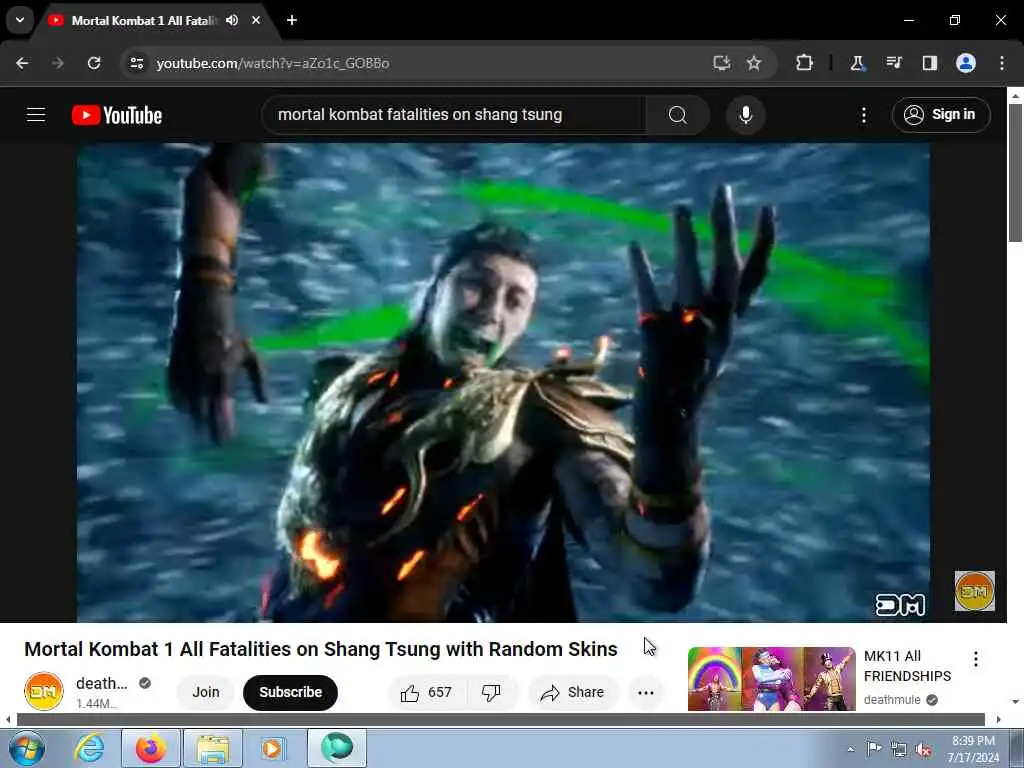This screenshot has width=1024, height=768.
Task: Click scrollbar down arrow at right
Action: tap(1015, 701)
